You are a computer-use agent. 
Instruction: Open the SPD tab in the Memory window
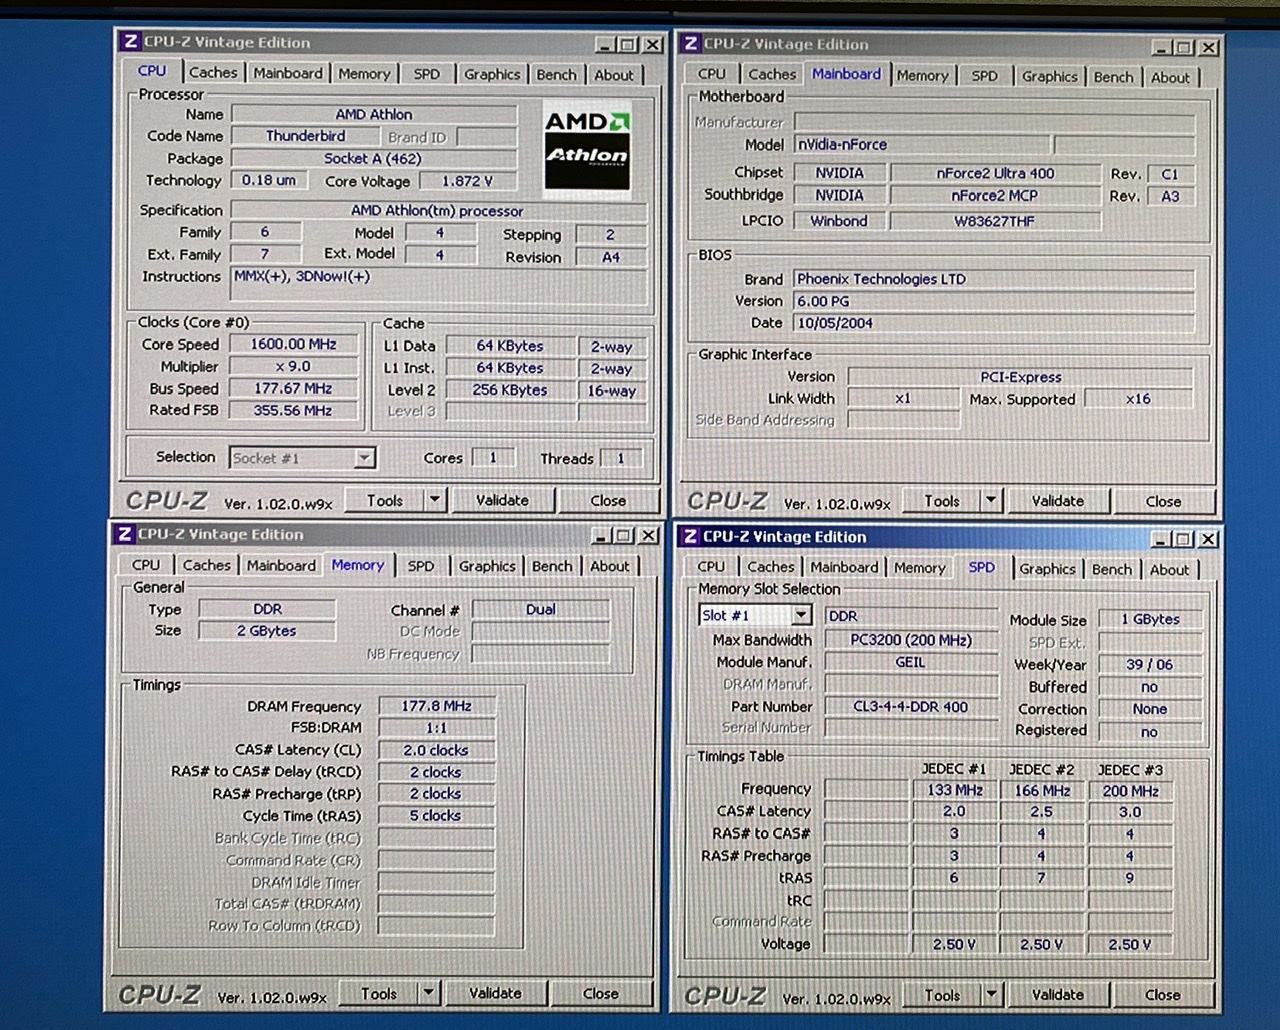(421, 566)
